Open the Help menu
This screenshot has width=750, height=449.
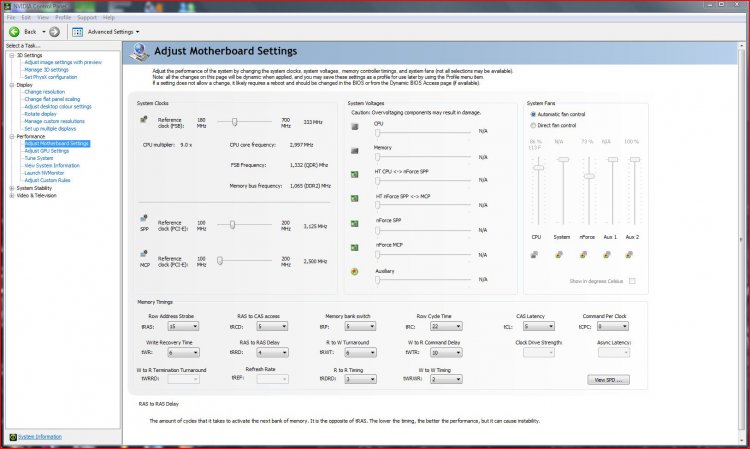point(109,18)
